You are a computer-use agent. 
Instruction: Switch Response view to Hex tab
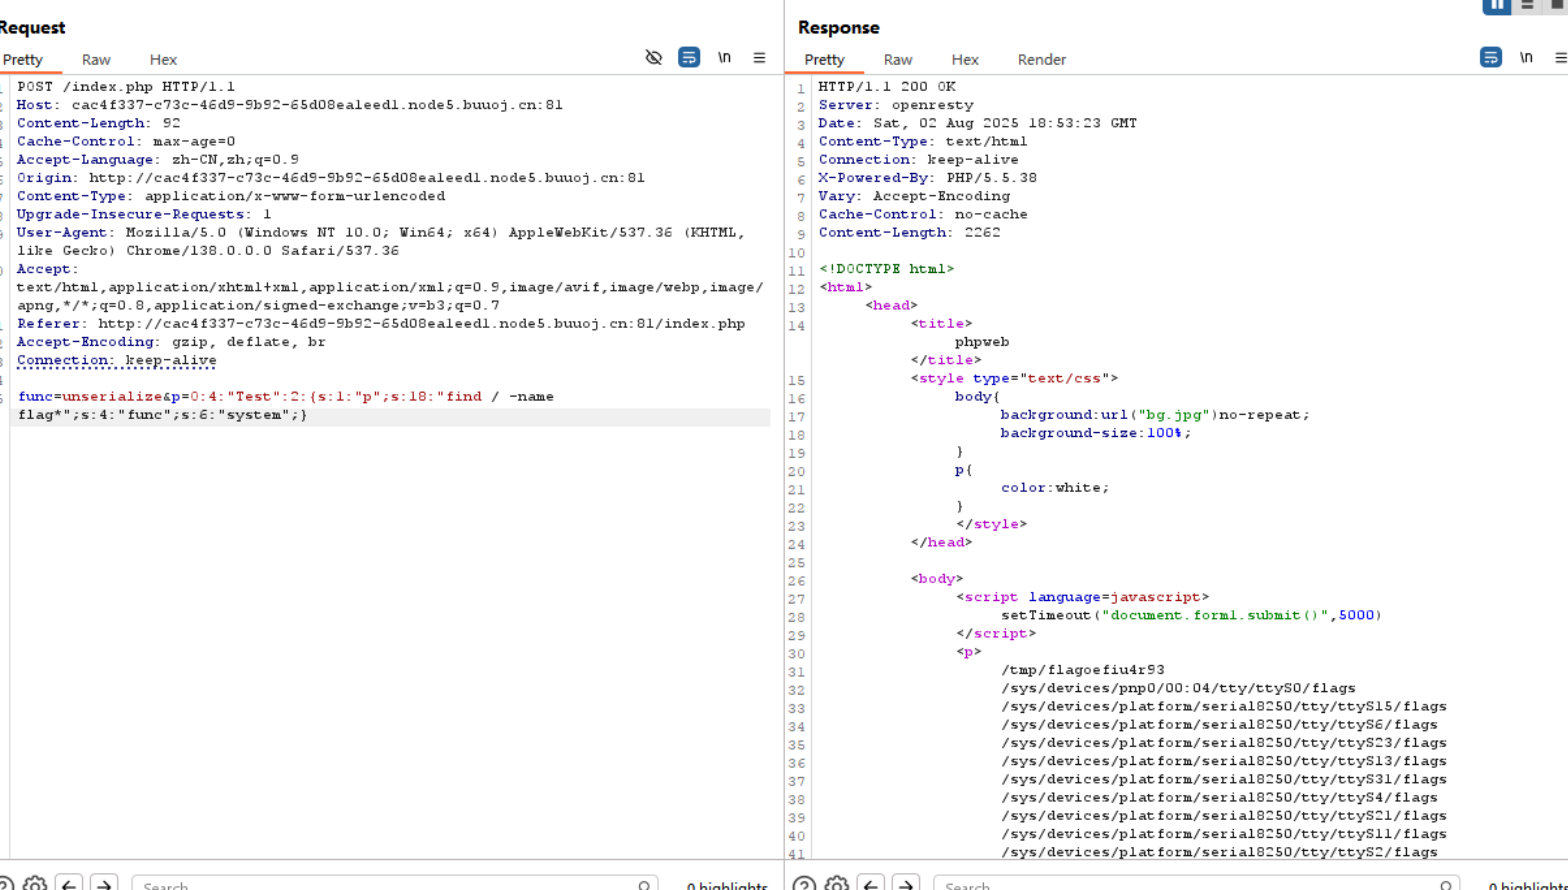click(x=965, y=60)
